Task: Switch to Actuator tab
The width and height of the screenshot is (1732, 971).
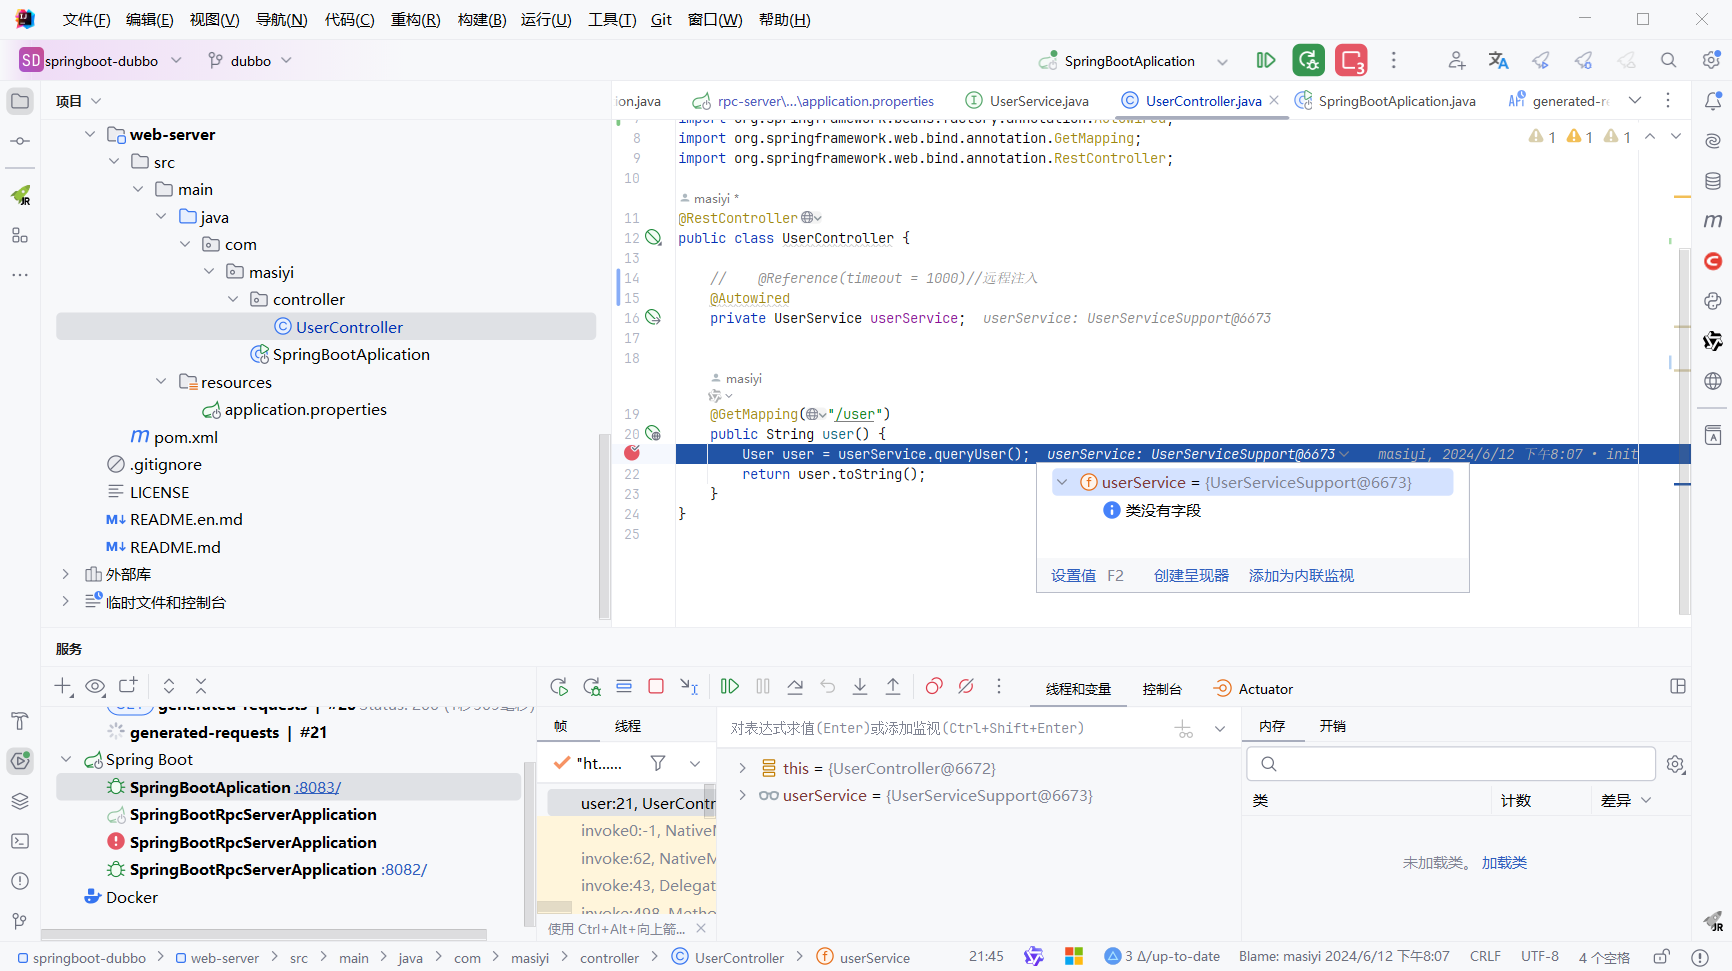Action: click(x=1253, y=689)
